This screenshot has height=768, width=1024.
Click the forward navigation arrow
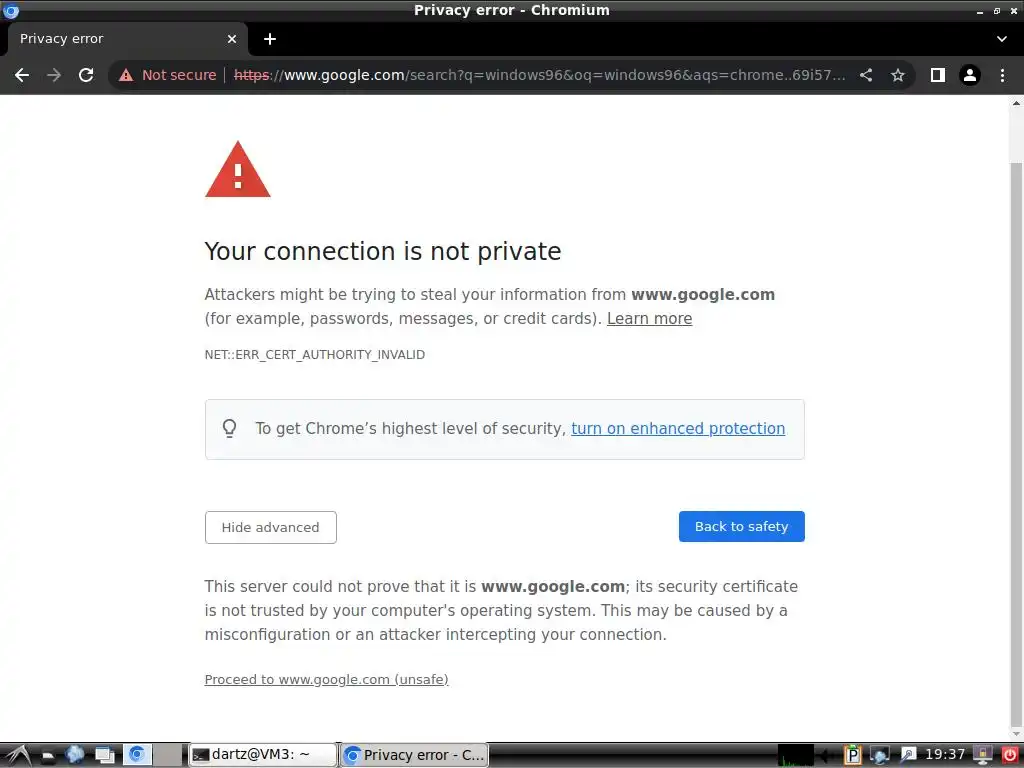(x=54, y=75)
